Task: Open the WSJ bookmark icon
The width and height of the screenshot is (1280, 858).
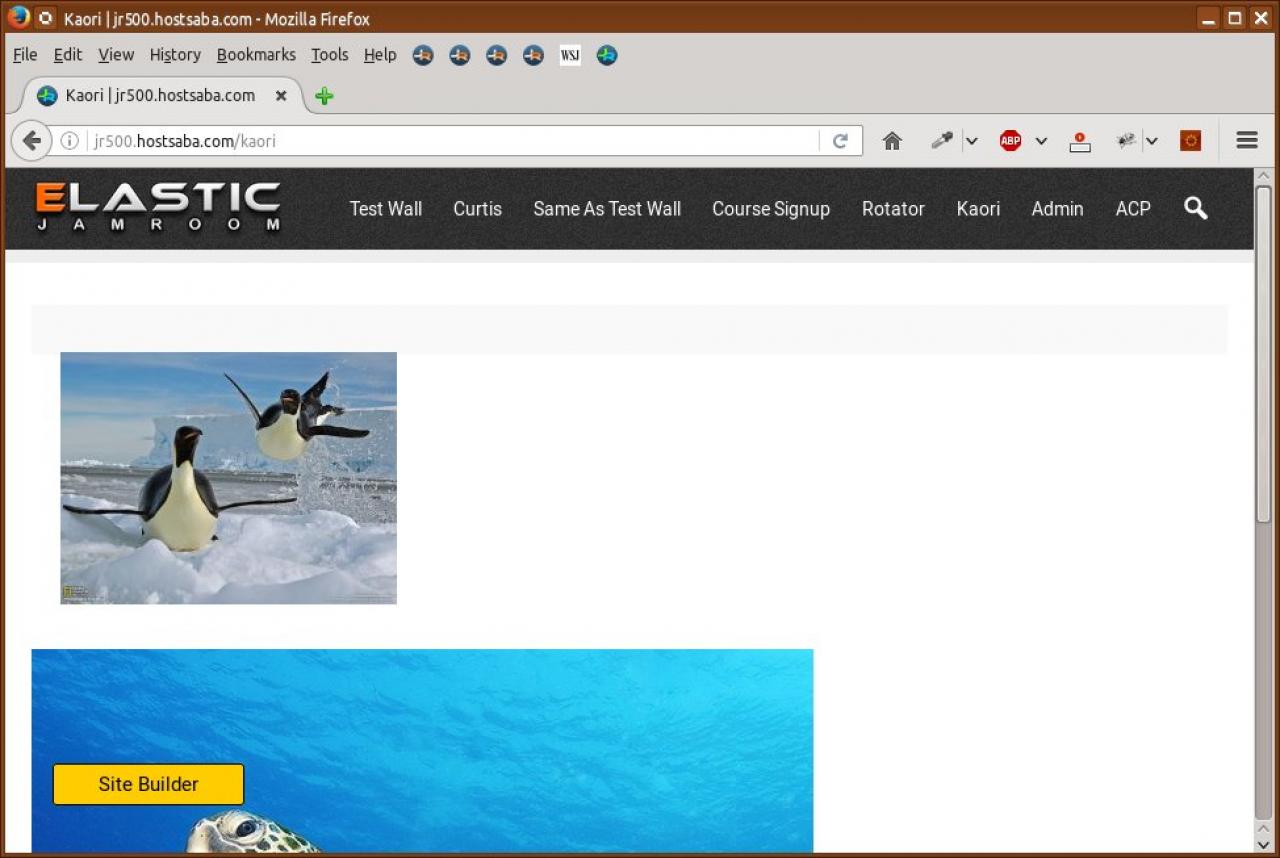Action: (x=570, y=56)
